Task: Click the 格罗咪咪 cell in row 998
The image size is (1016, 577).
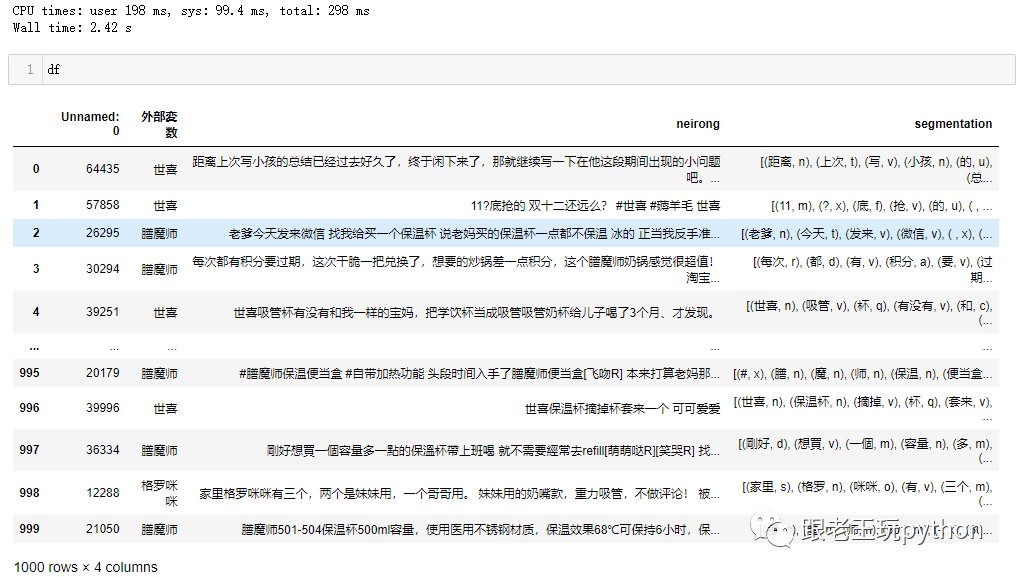Action: pyautogui.click(x=159, y=493)
